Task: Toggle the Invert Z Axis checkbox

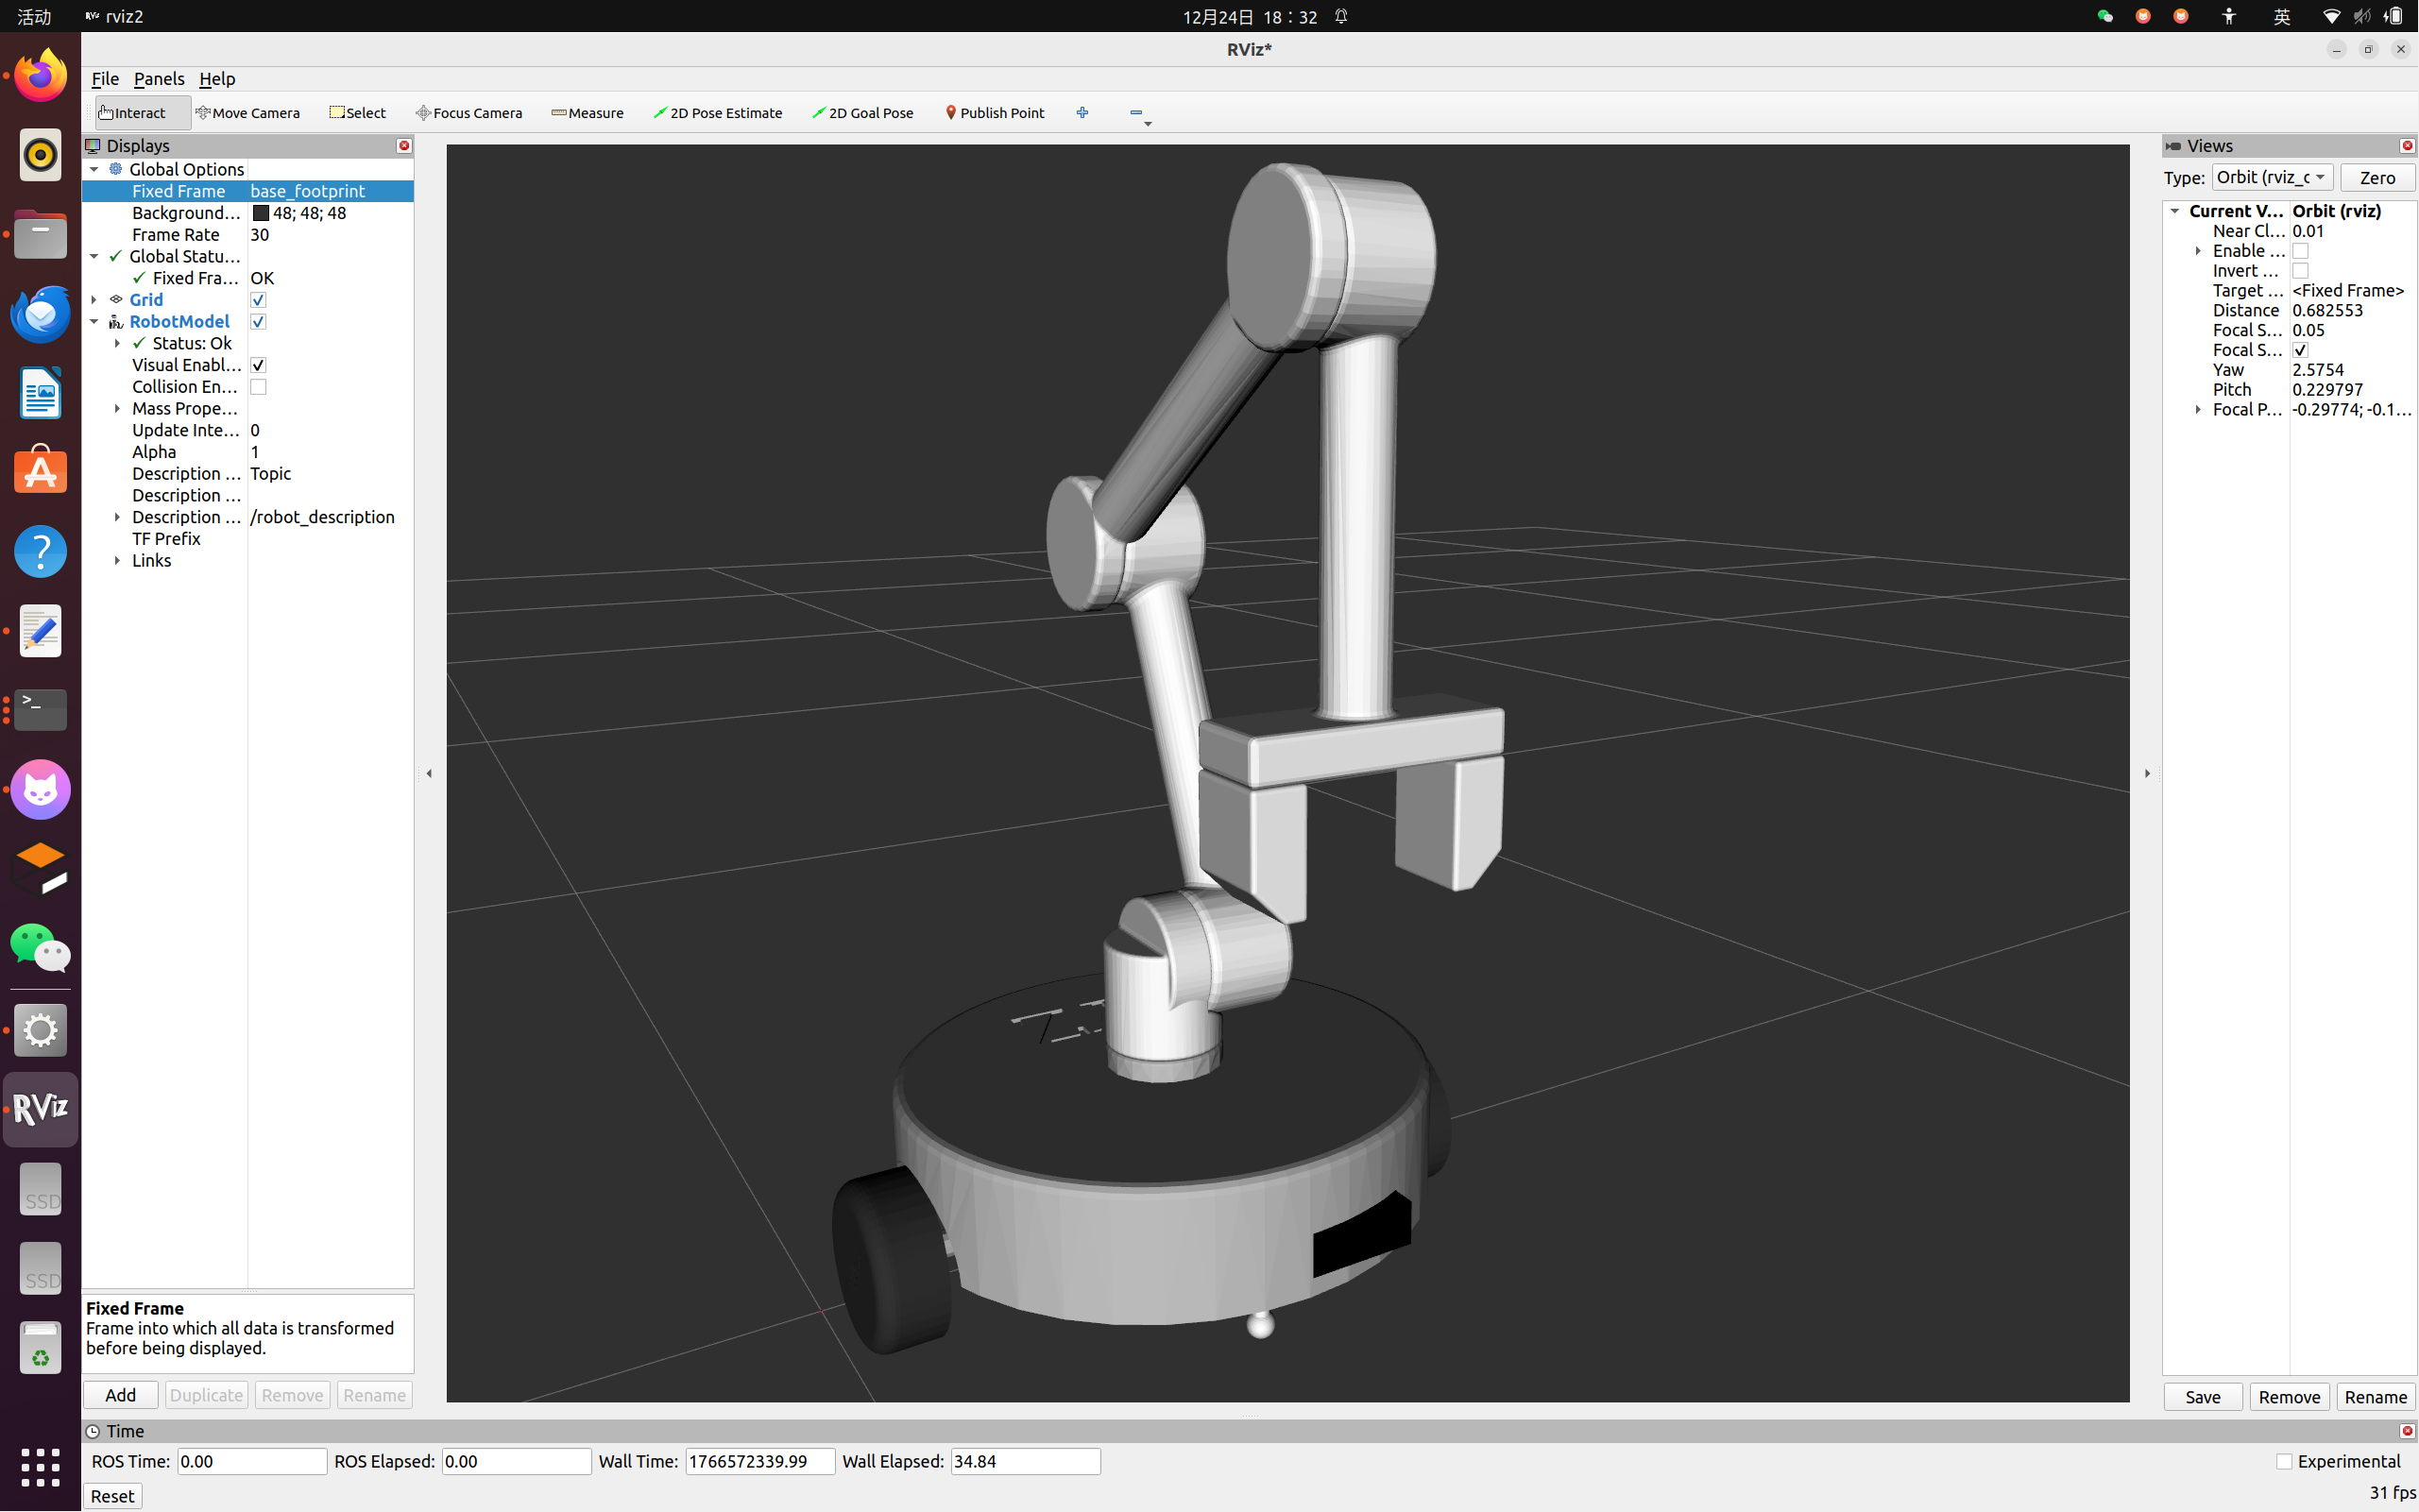Action: coord(2300,271)
